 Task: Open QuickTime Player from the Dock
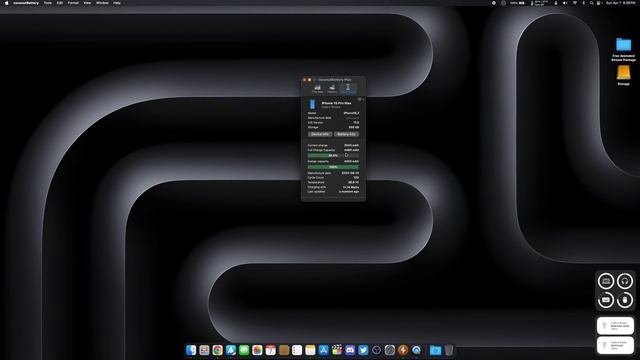(416, 350)
